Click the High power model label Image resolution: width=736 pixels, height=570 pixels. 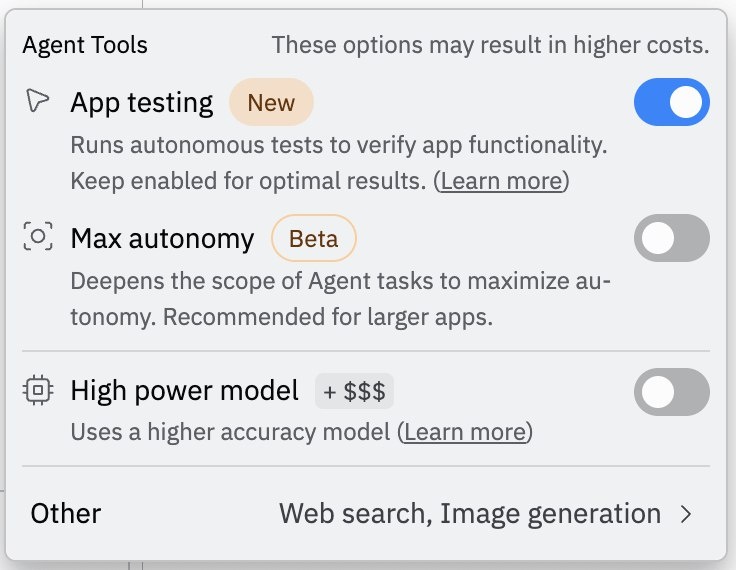point(184,391)
